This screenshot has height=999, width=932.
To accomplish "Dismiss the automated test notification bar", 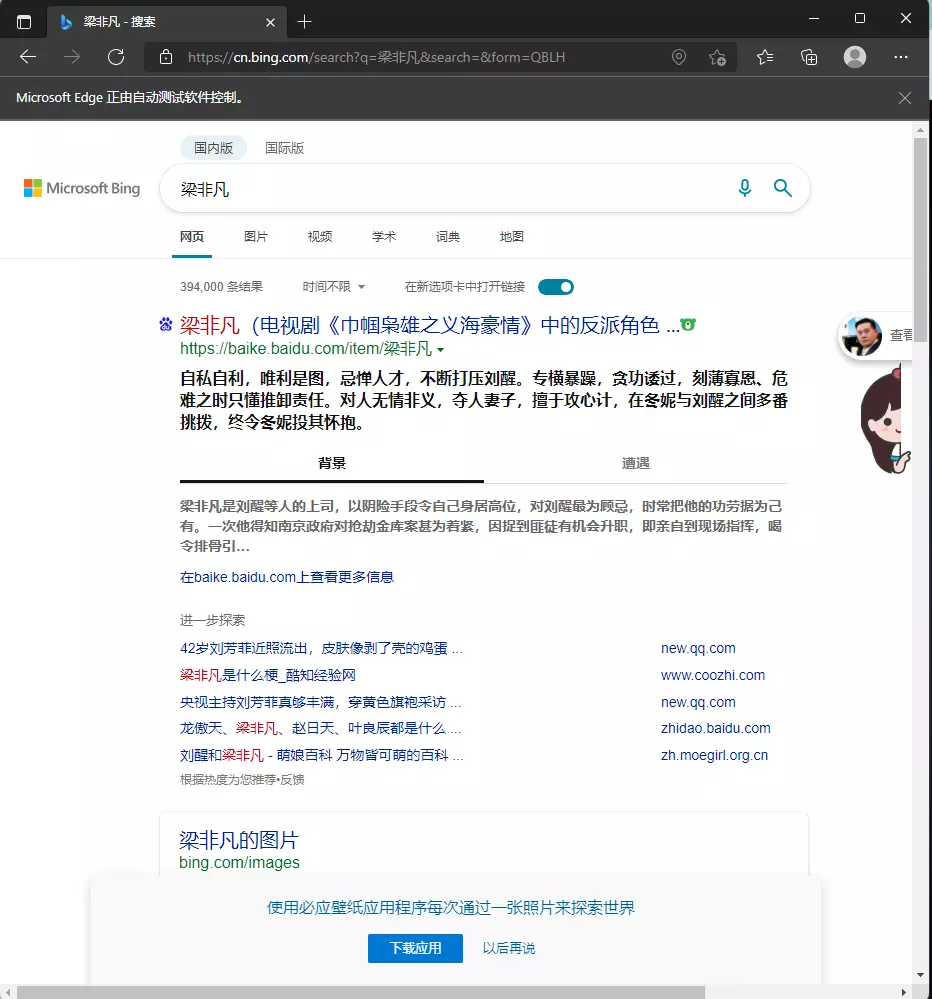I will coord(905,98).
